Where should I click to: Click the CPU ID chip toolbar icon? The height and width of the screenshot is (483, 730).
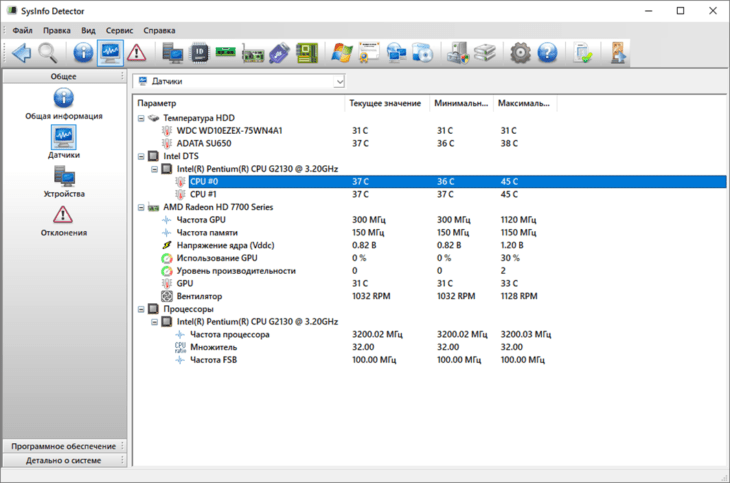click(x=199, y=53)
